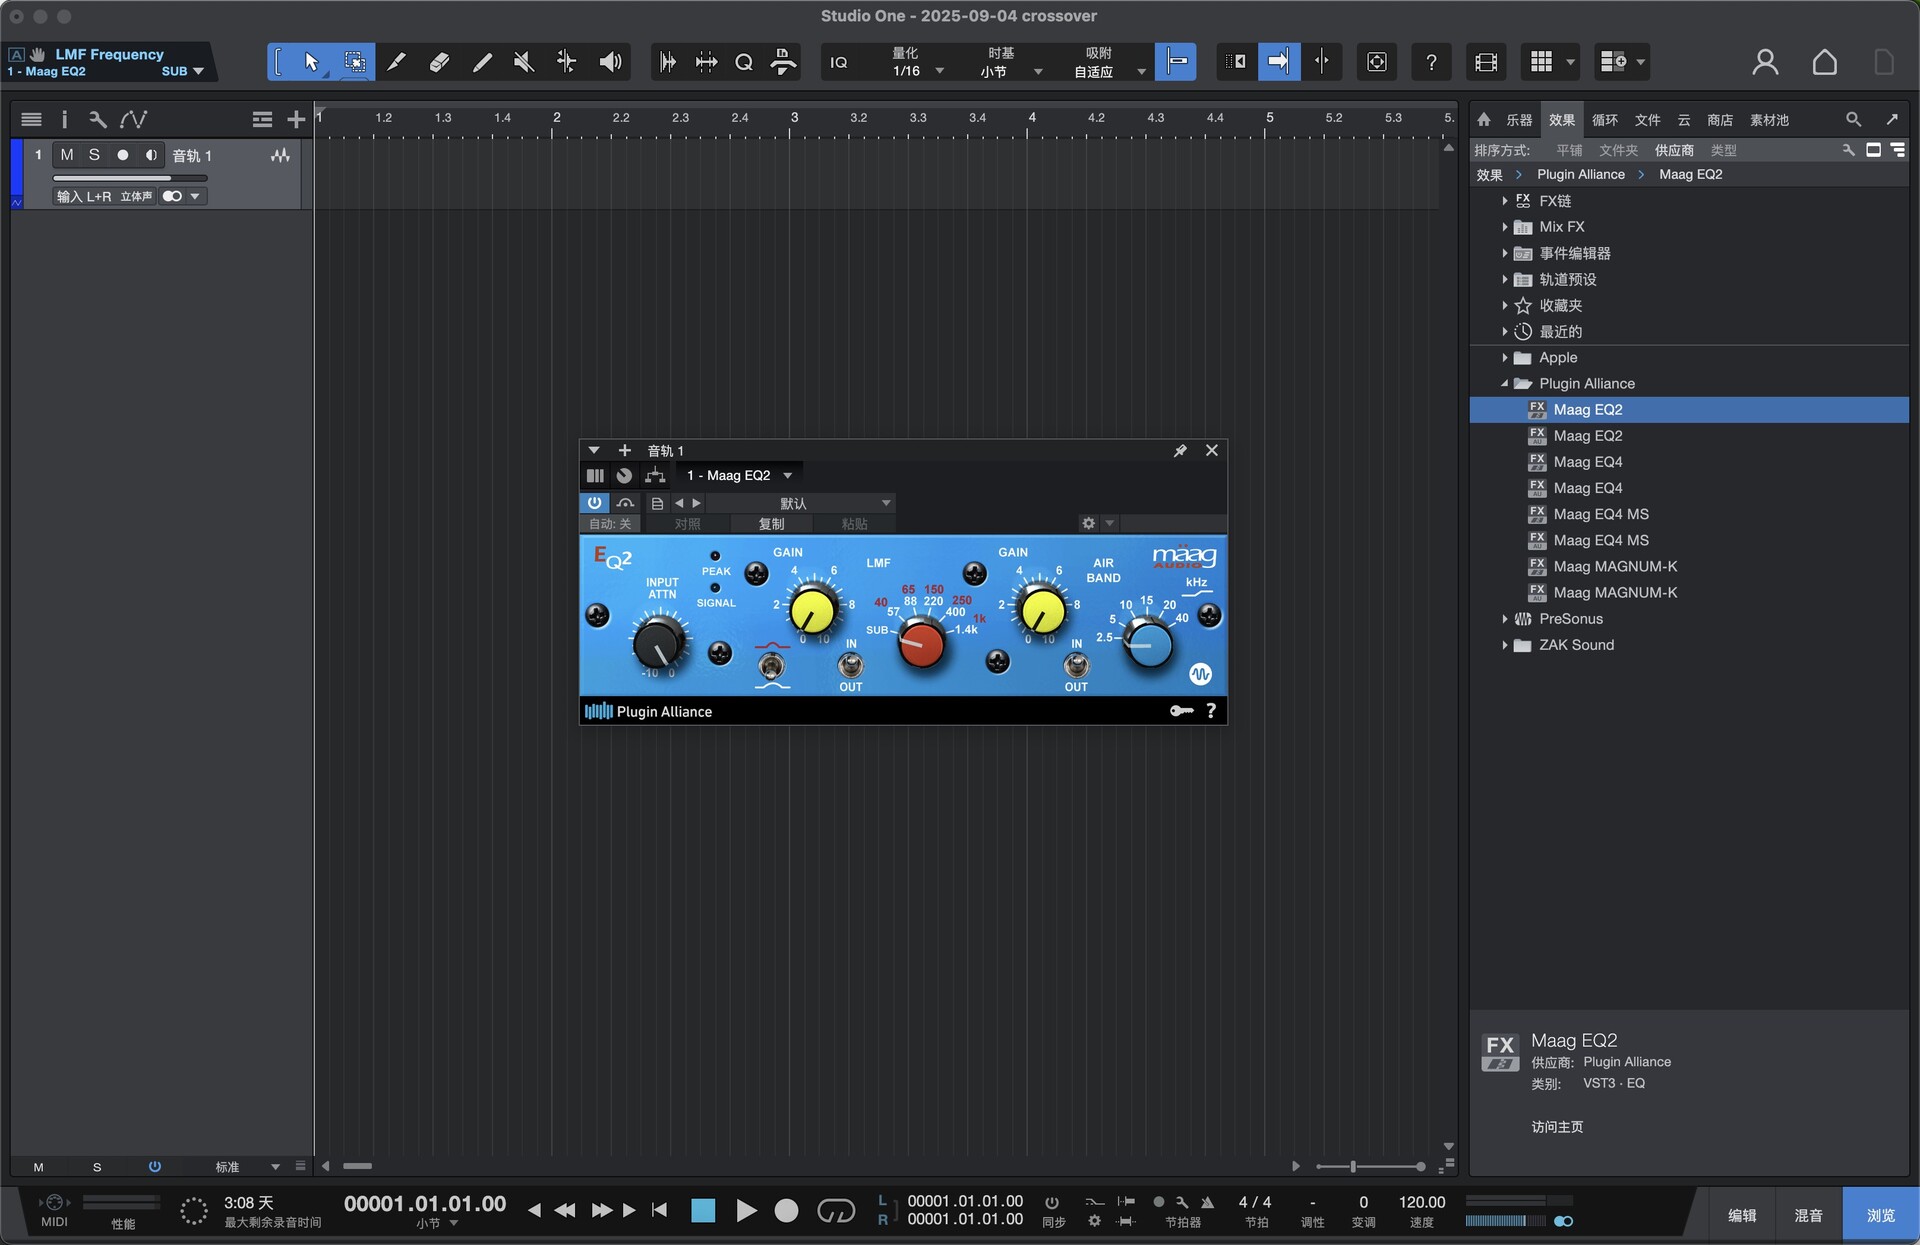This screenshot has width=1920, height=1245.
Task: Select the Listen speaker tool
Action: [x=610, y=62]
